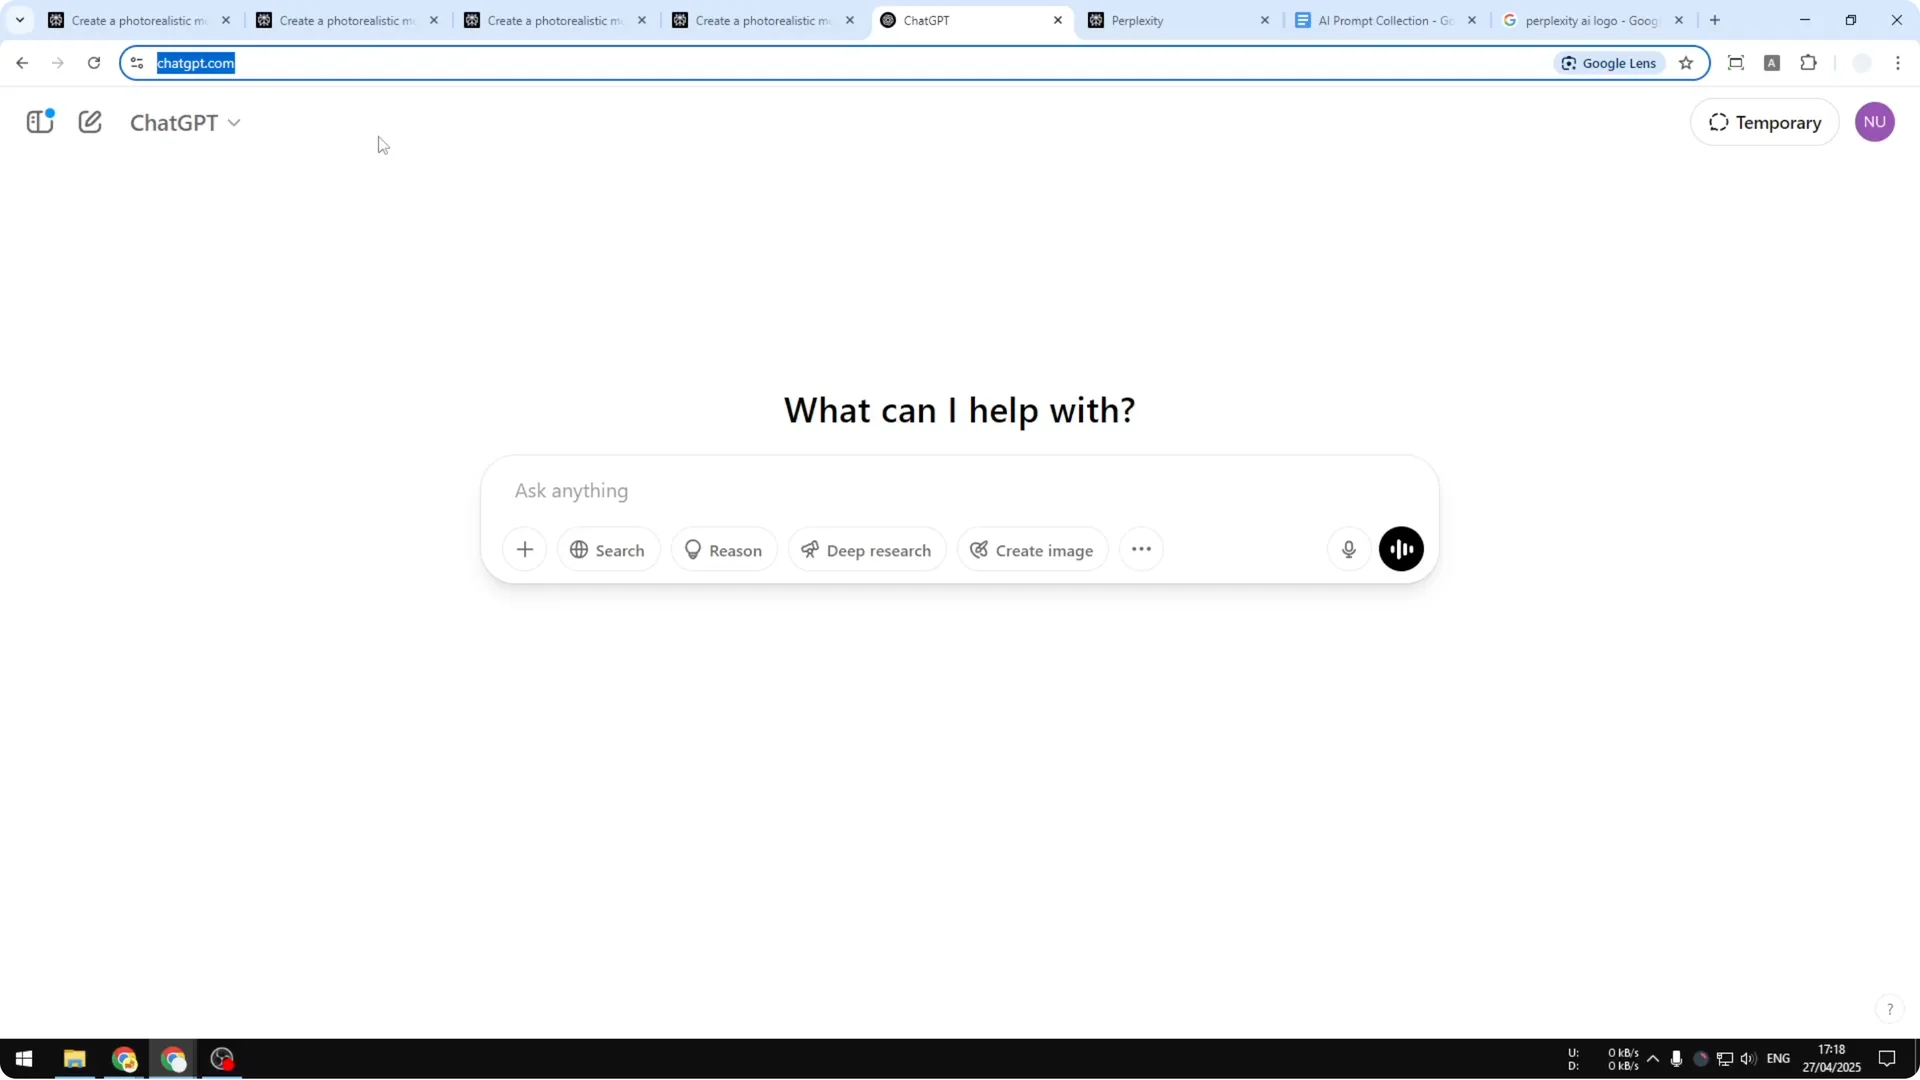
Task: Toggle the ChatGPT sidebar open
Action: click(39, 121)
